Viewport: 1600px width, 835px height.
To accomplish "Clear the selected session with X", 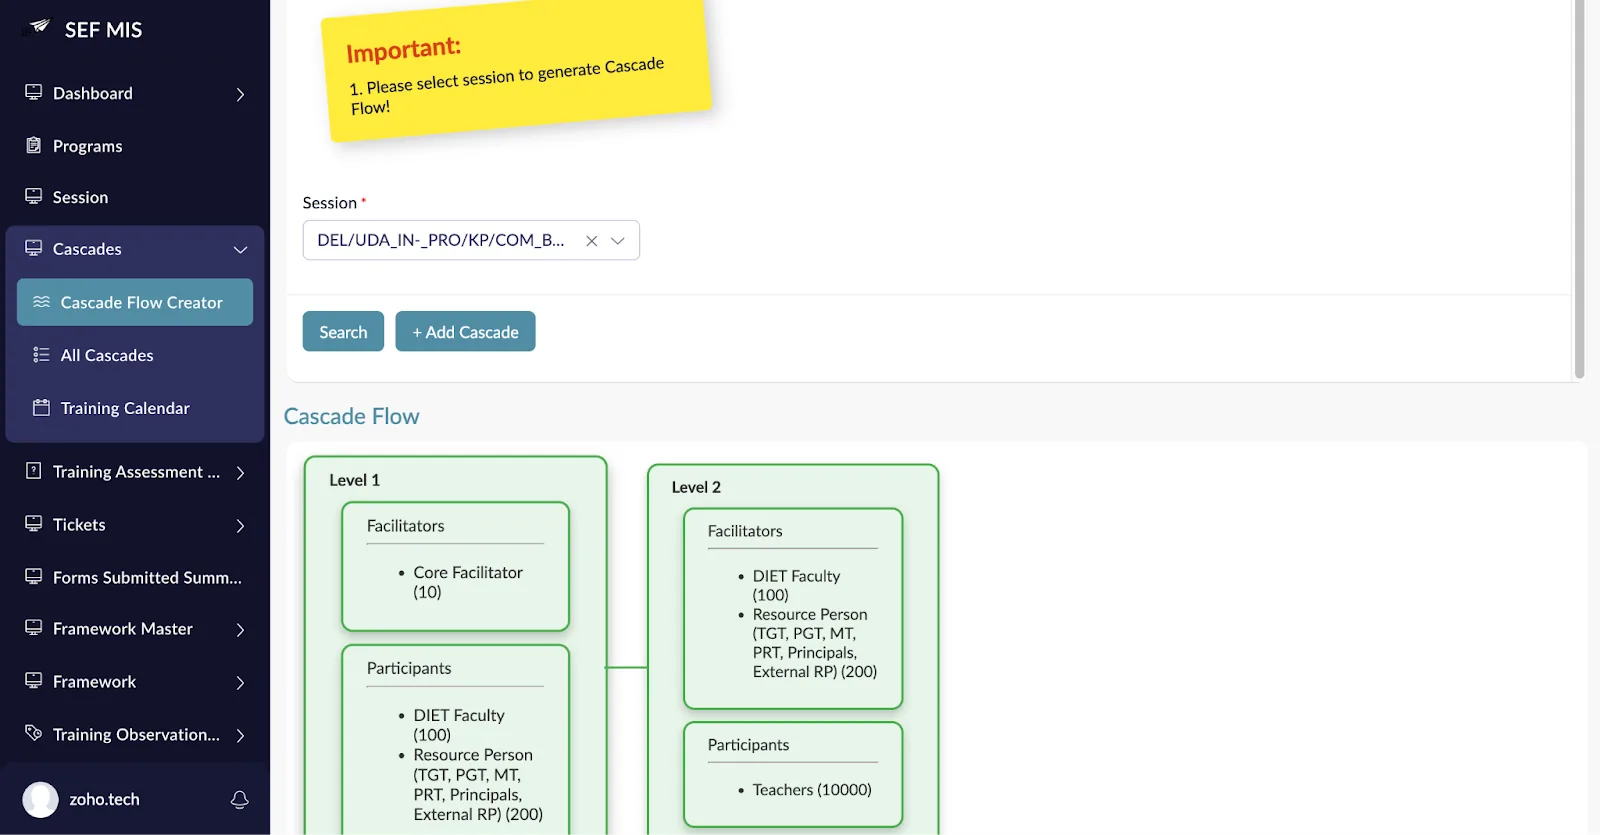I will (x=592, y=241).
